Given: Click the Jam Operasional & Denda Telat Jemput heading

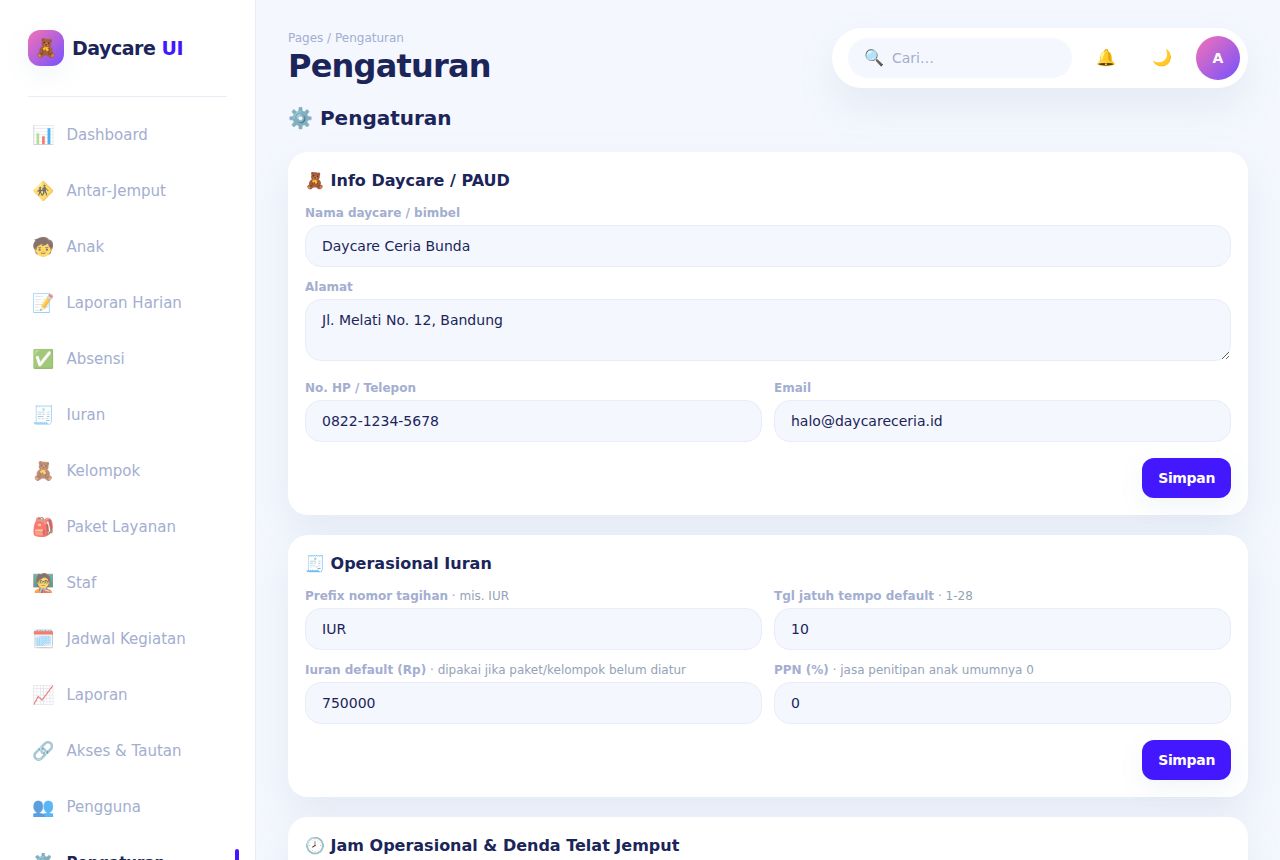Looking at the screenshot, I should tap(492, 846).
